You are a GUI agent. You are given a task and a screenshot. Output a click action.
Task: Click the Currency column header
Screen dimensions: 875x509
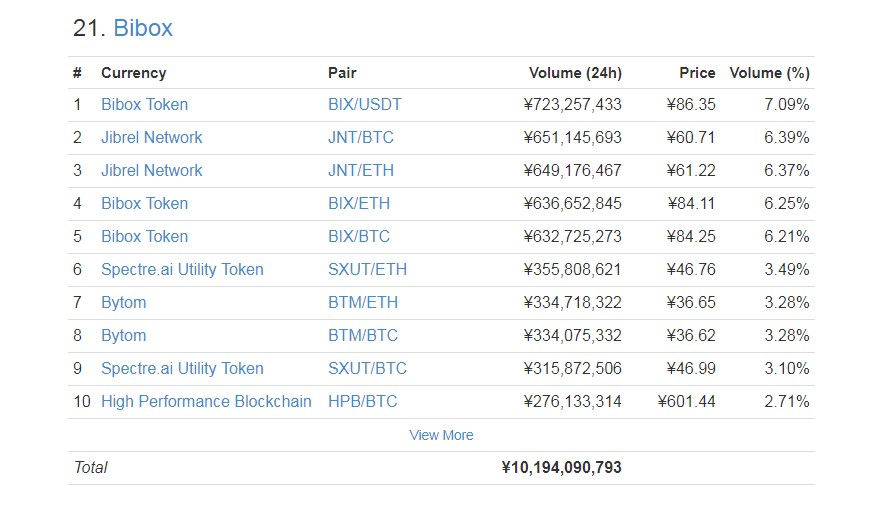[133, 73]
